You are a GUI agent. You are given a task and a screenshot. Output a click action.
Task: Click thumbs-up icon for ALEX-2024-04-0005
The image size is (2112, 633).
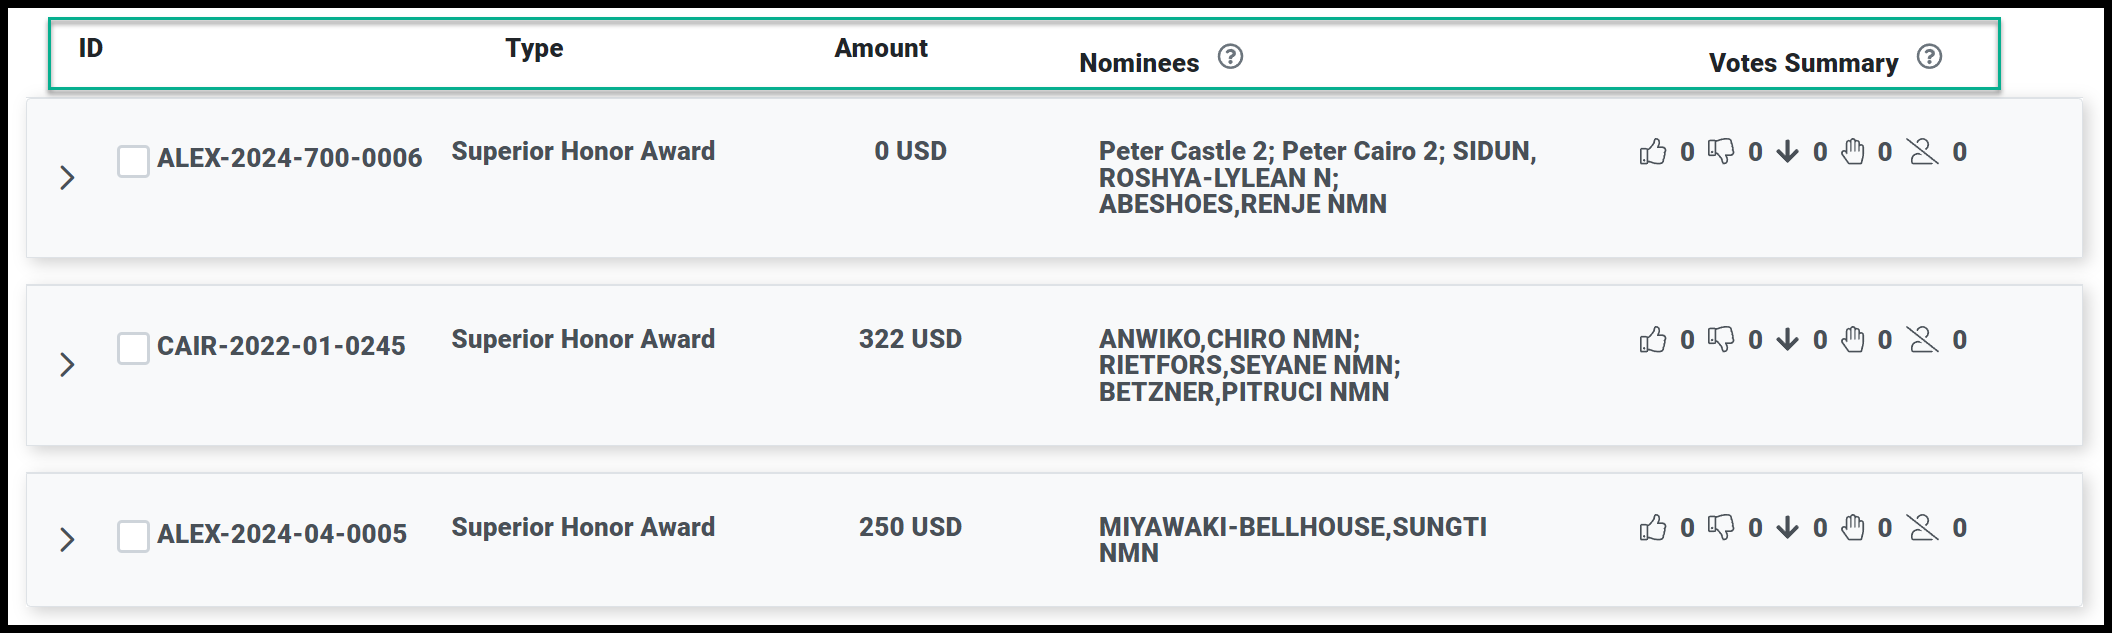[x=1653, y=528]
